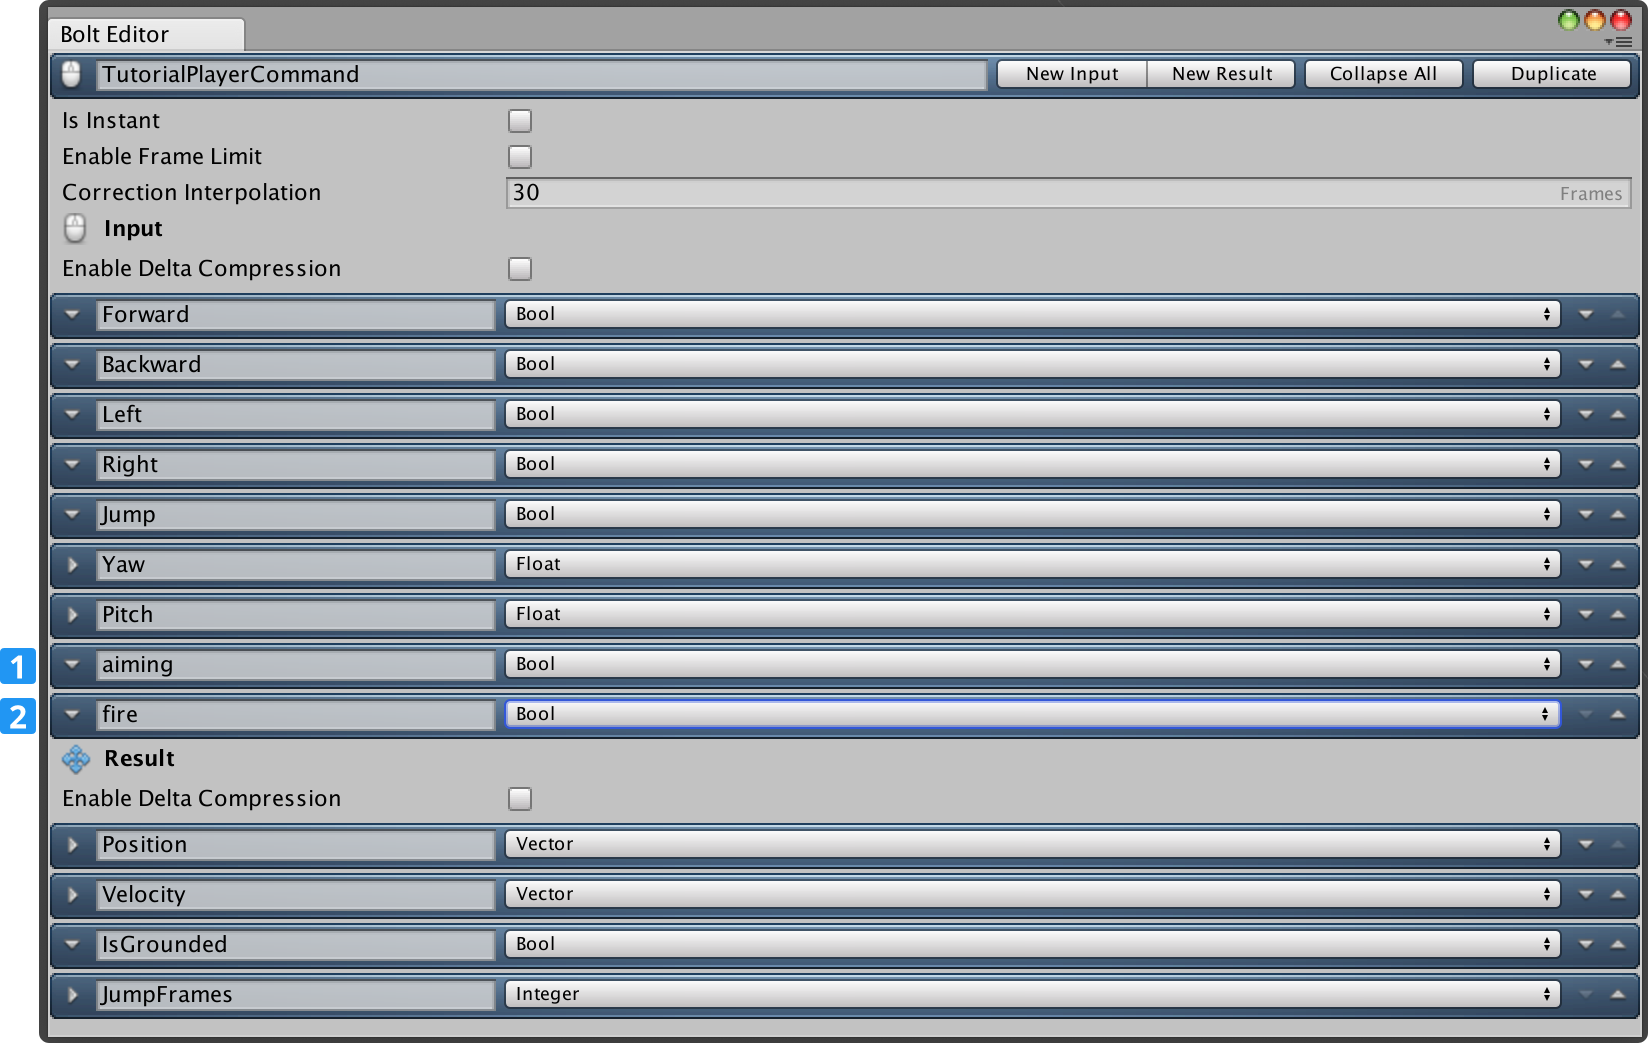Expand the JumpFrames result row
Image resolution: width=1648 pixels, height=1043 pixels.
(x=72, y=994)
